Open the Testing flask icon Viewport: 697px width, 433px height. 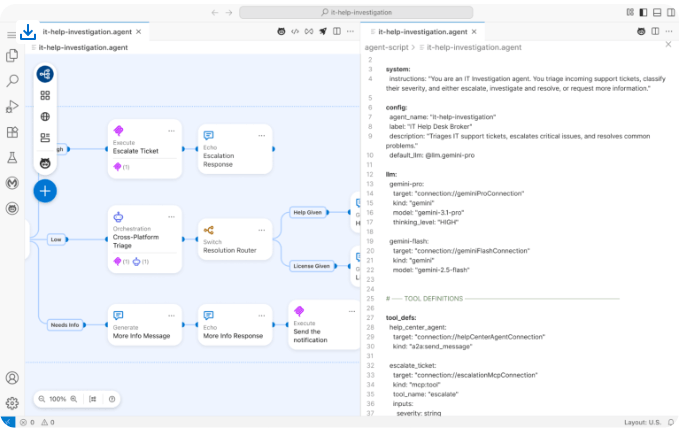(x=13, y=158)
